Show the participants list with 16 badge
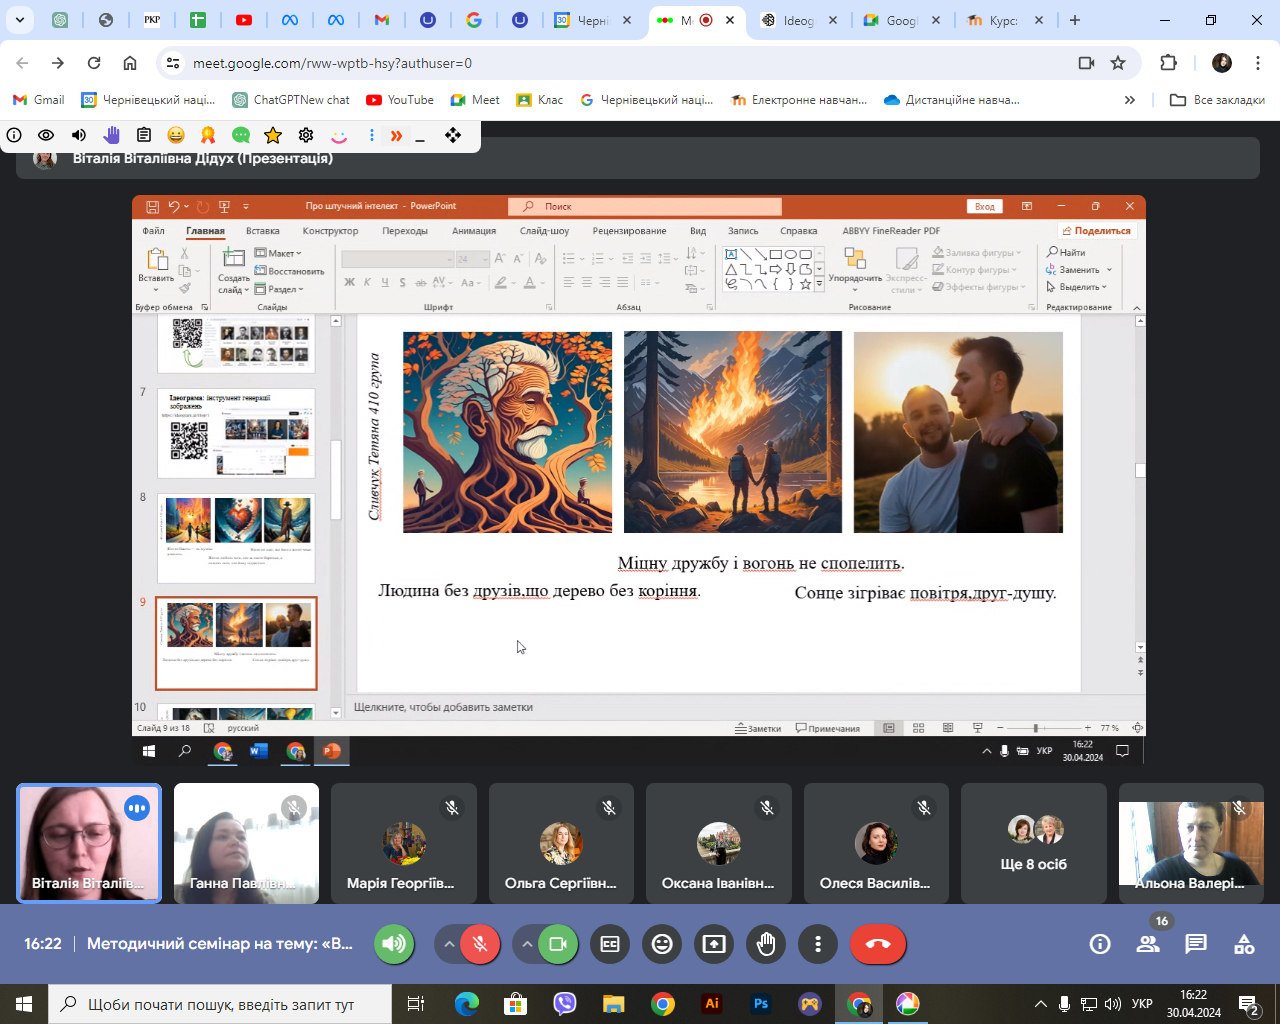This screenshot has width=1280, height=1024. 1148,944
